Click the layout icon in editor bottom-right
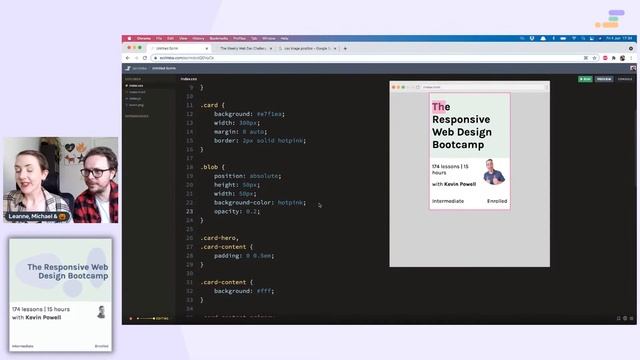The height and width of the screenshot is (360, 640). pyautogui.click(x=619, y=318)
